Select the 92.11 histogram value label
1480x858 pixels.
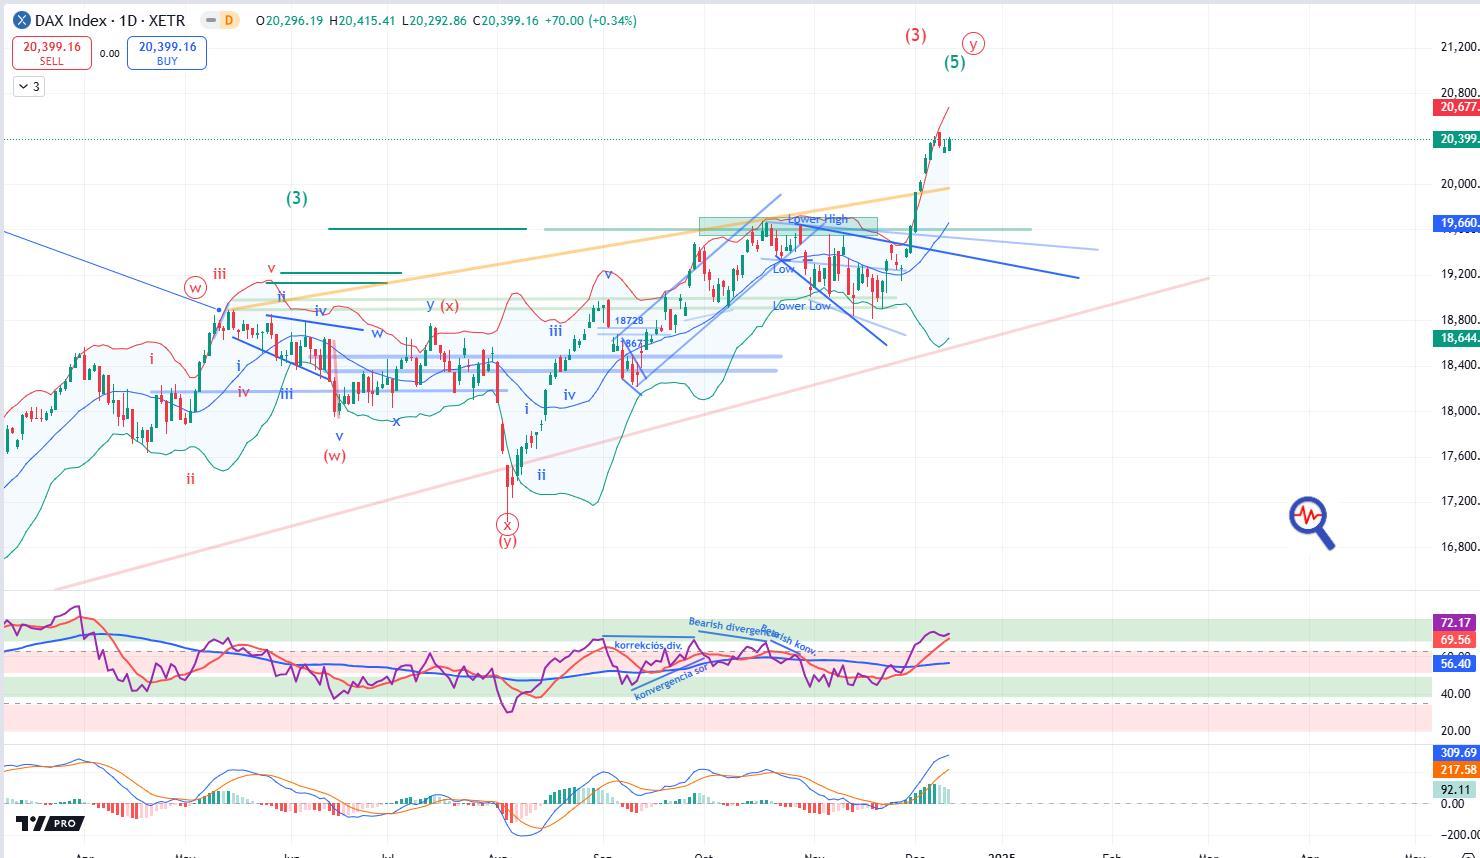click(1454, 789)
